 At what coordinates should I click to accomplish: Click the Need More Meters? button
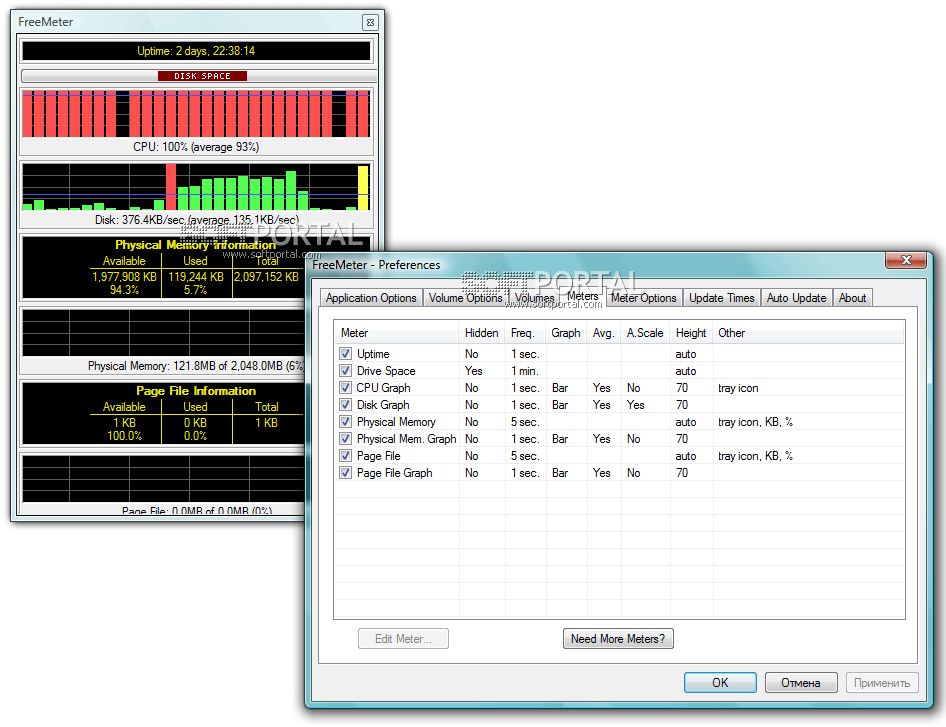618,639
